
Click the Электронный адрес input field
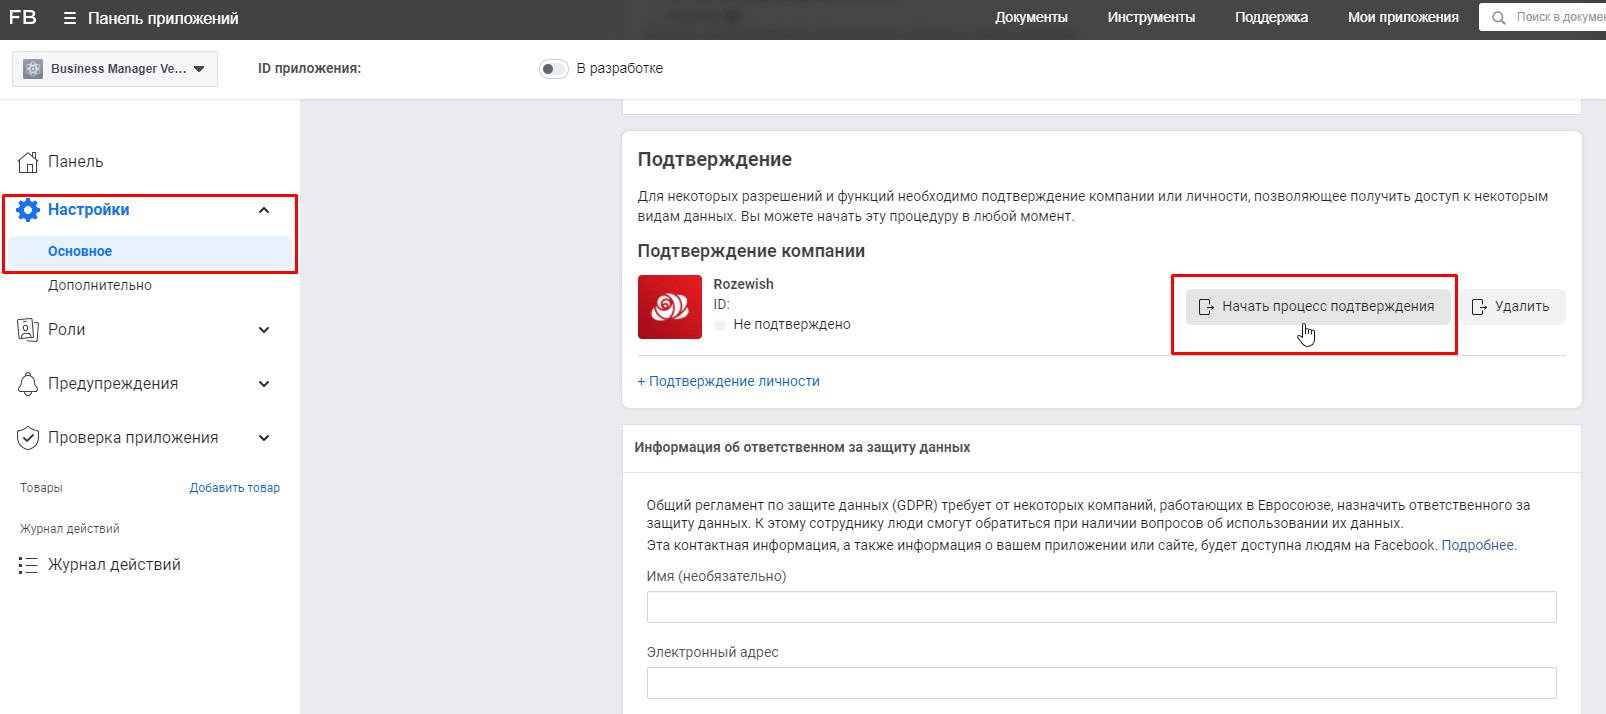point(1101,683)
